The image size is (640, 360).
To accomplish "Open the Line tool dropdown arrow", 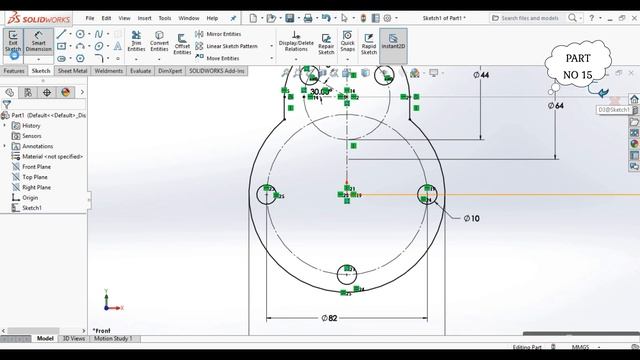I will pyautogui.click(x=70, y=34).
